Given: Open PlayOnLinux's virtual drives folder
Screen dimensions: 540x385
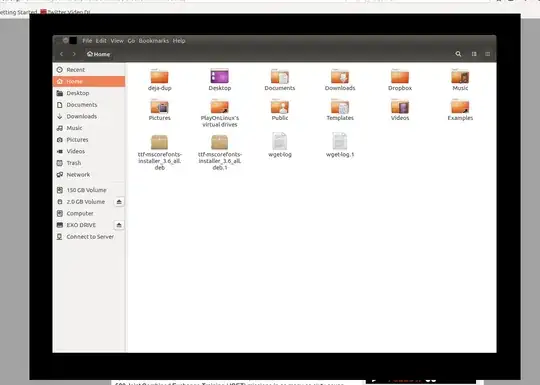Looking at the screenshot, I should [220, 113].
